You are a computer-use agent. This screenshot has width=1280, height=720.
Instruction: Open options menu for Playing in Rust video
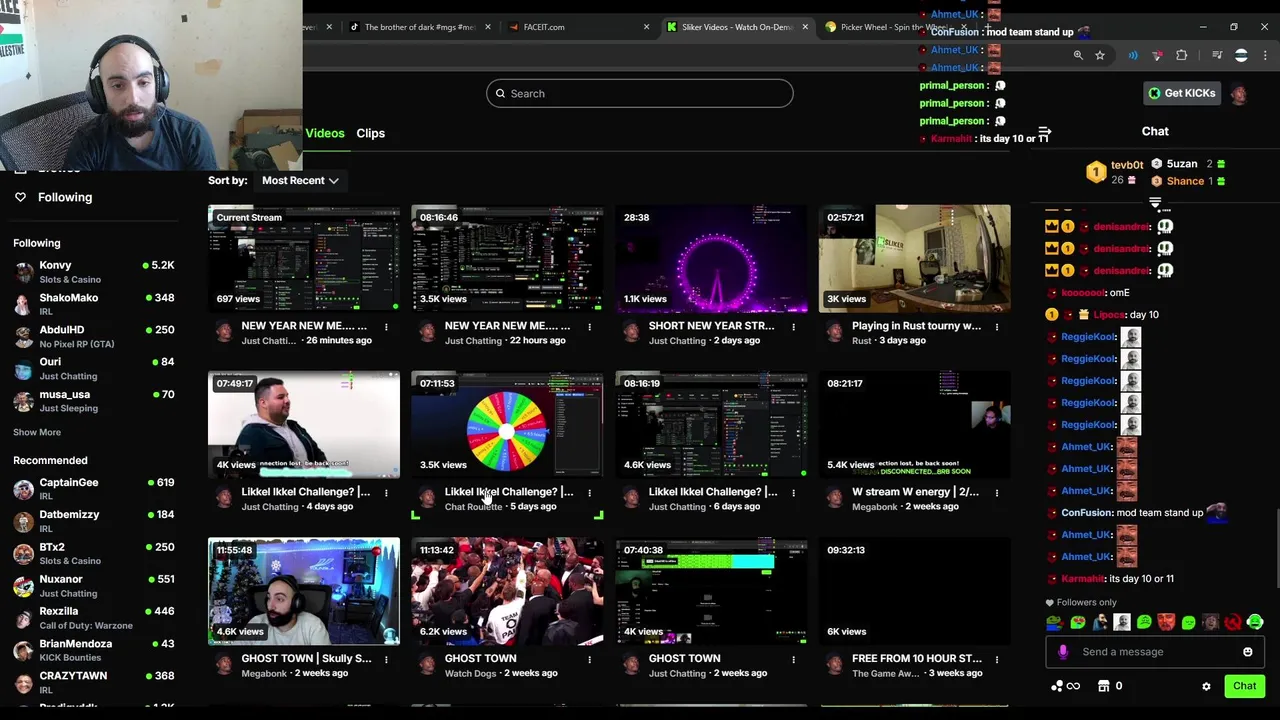pos(996,326)
